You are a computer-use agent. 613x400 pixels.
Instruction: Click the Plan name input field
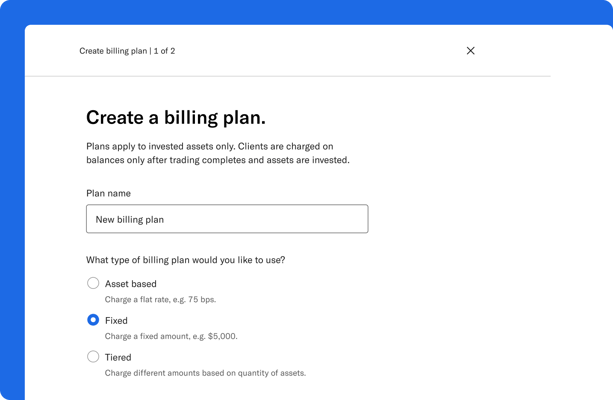227,219
